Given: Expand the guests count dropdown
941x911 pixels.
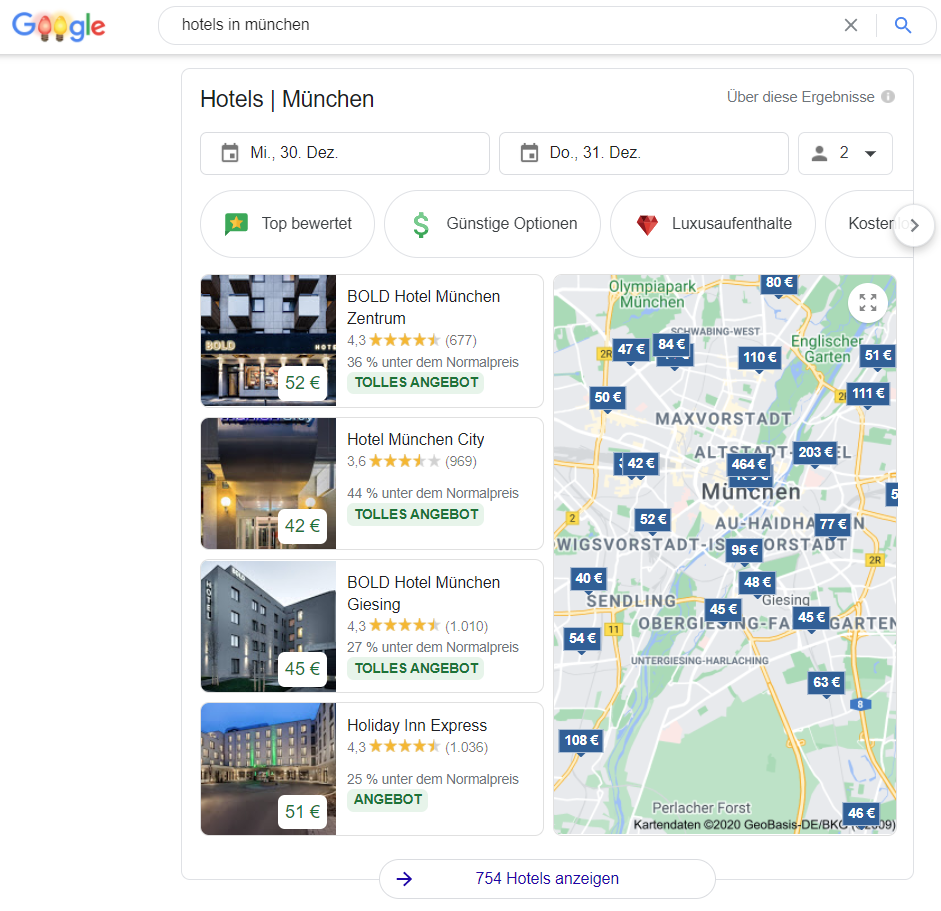Looking at the screenshot, I should [845, 153].
